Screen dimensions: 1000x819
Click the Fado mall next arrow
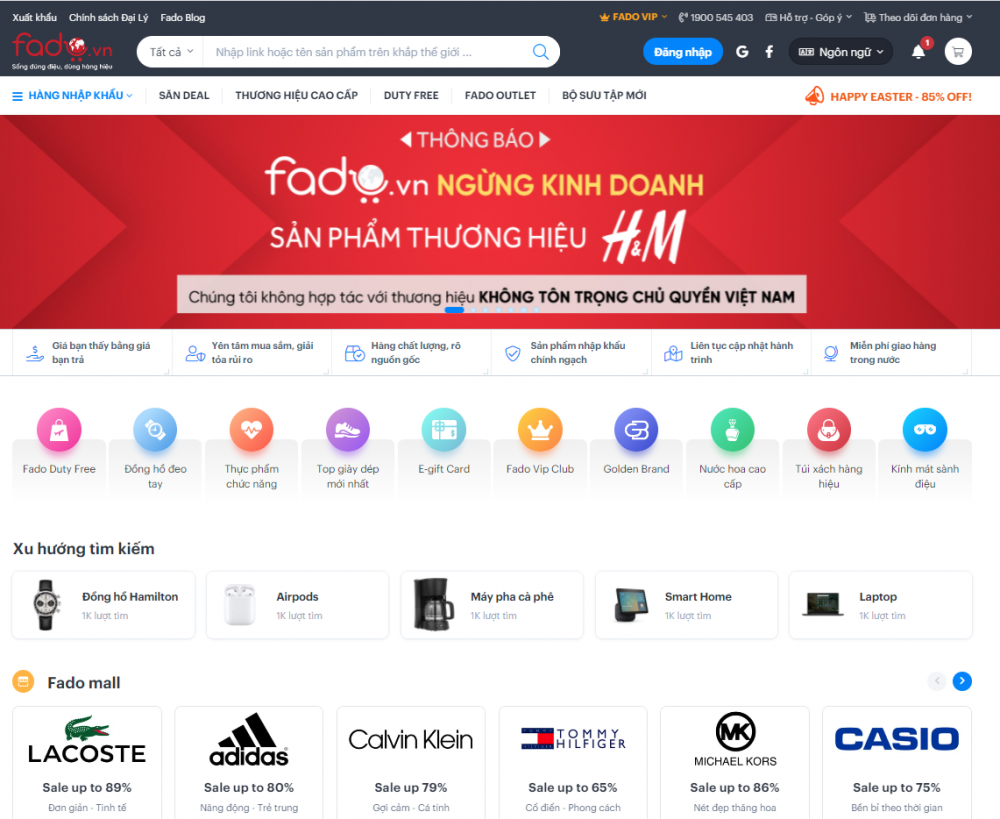pos(961,681)
